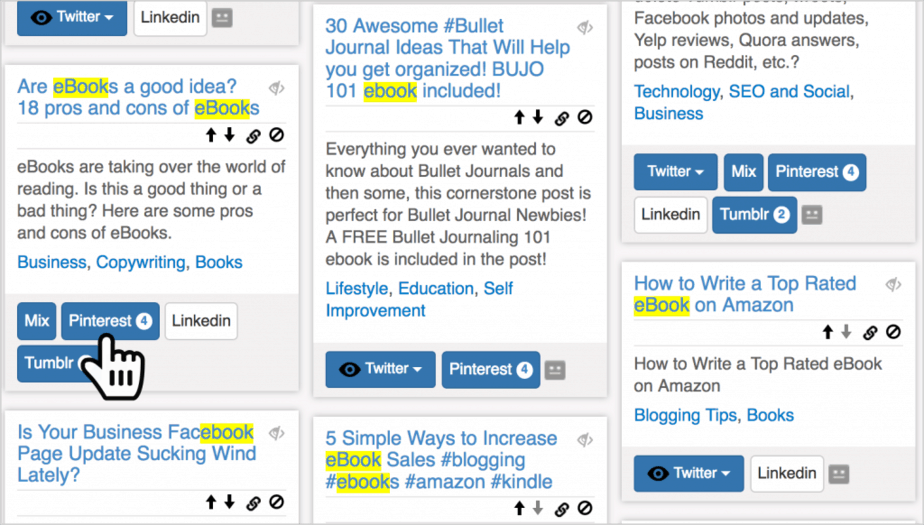Click the gray face icon beside Tumblr 2

(812, 214)
